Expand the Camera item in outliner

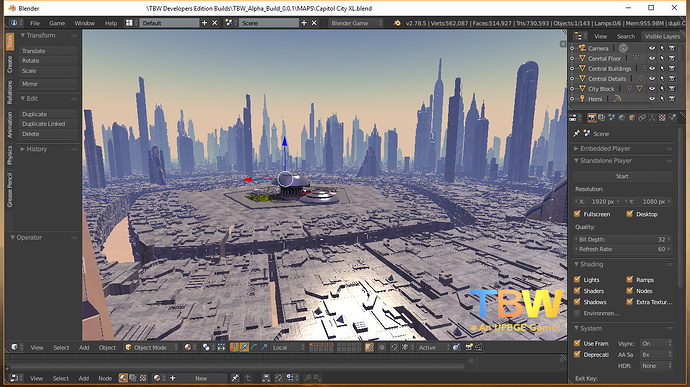click(x=572, y=48)
